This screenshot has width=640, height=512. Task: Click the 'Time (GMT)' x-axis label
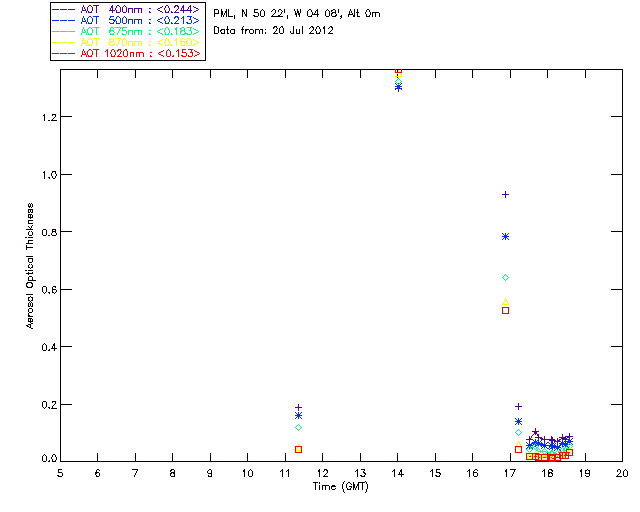pos(340,487)
